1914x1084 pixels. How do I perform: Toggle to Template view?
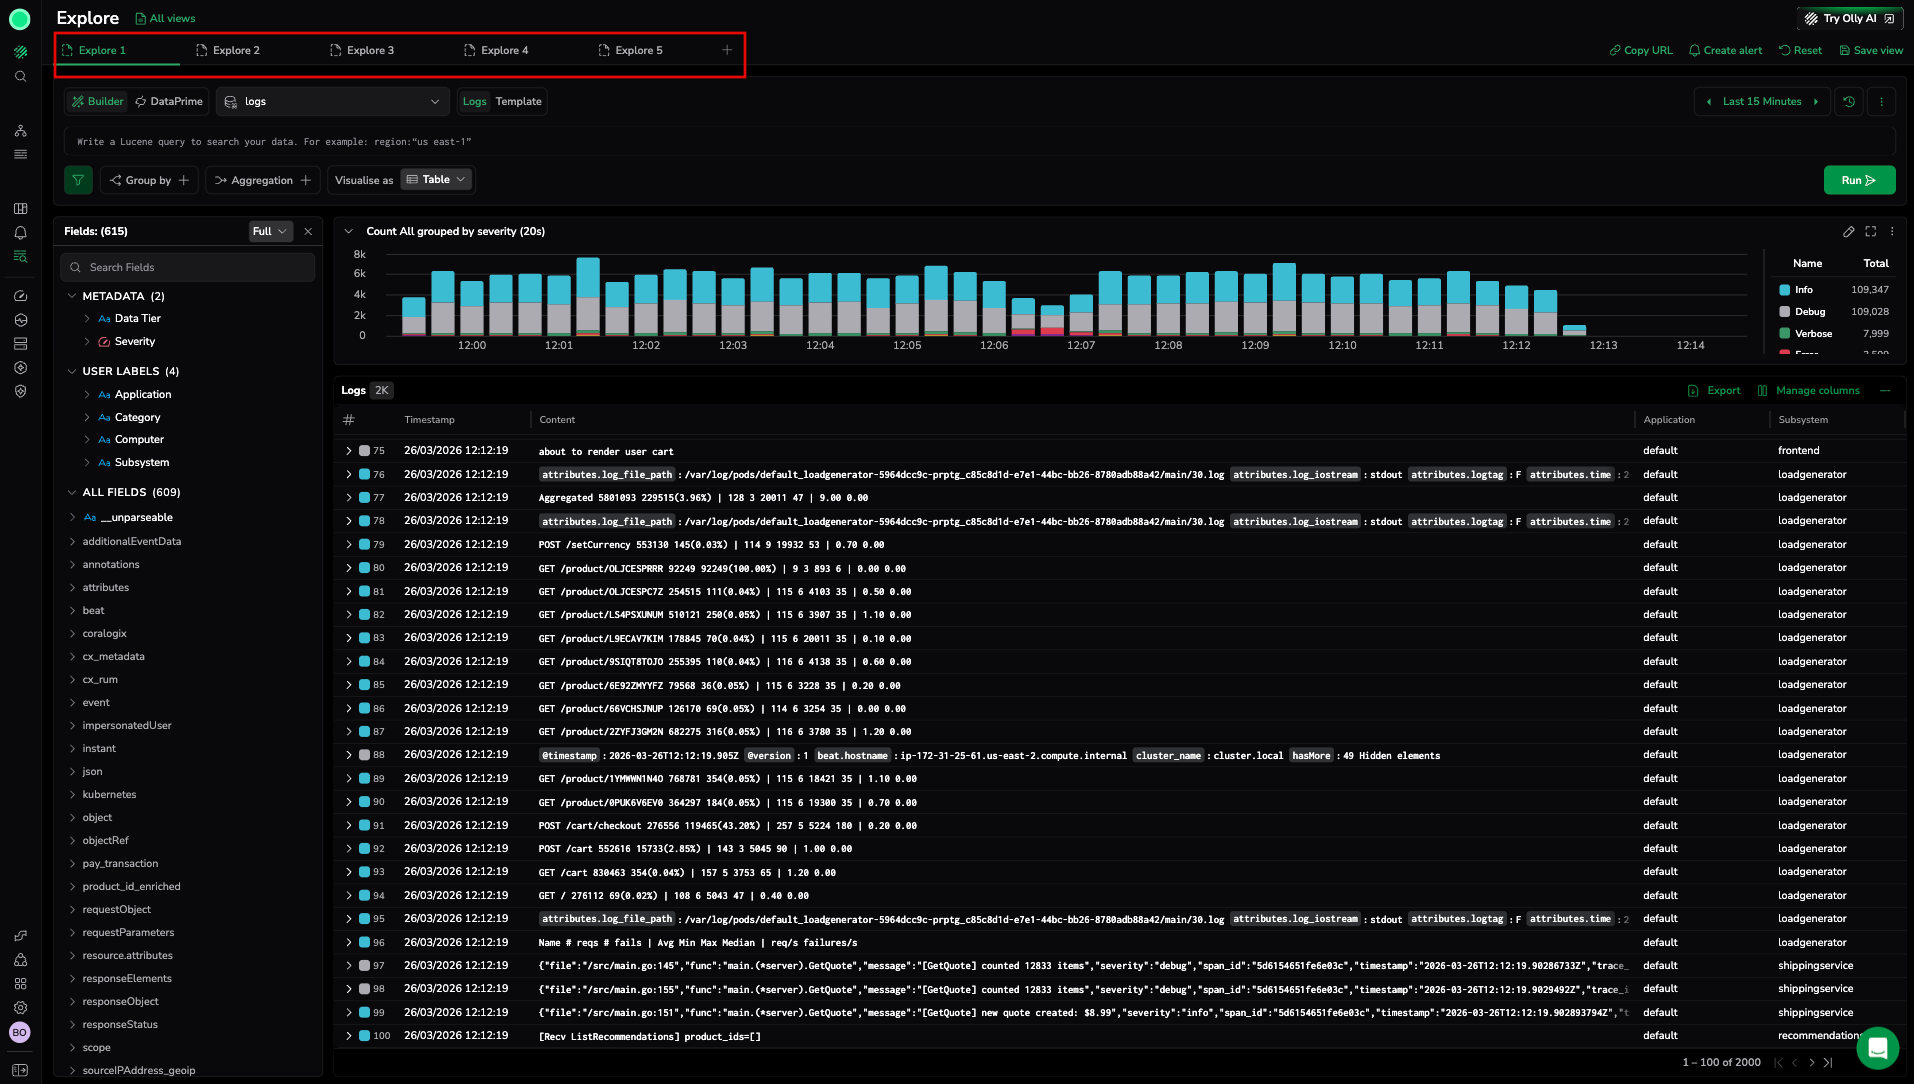tap(518, 102)
